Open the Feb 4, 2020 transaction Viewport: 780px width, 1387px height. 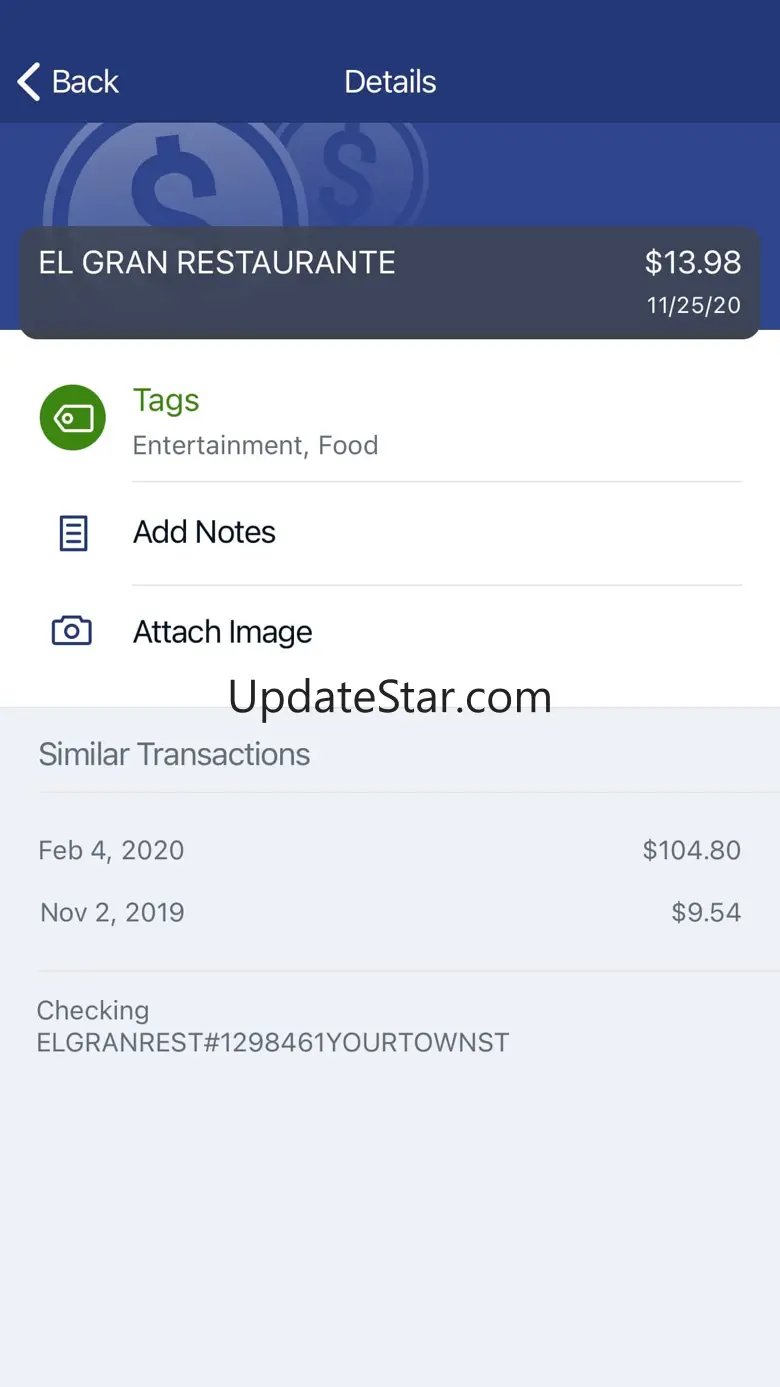pyautogui.click(x=111, y=850)
